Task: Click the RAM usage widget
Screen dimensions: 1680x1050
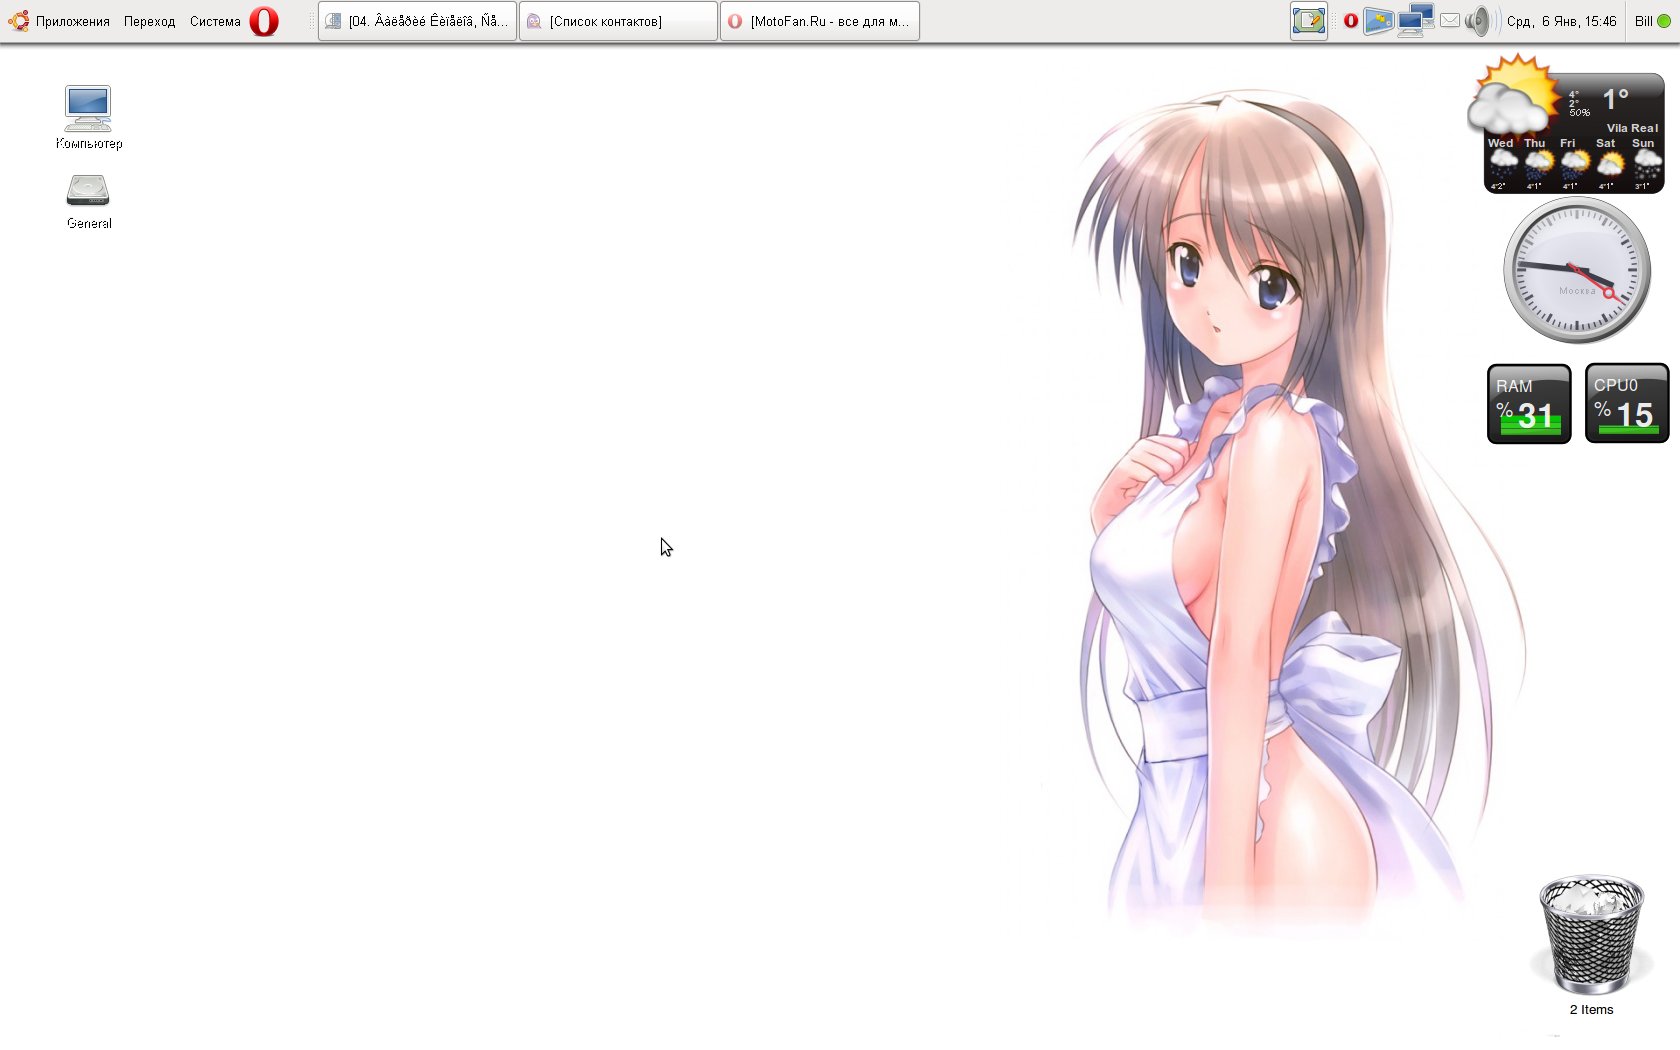Action: (1529, 404)
